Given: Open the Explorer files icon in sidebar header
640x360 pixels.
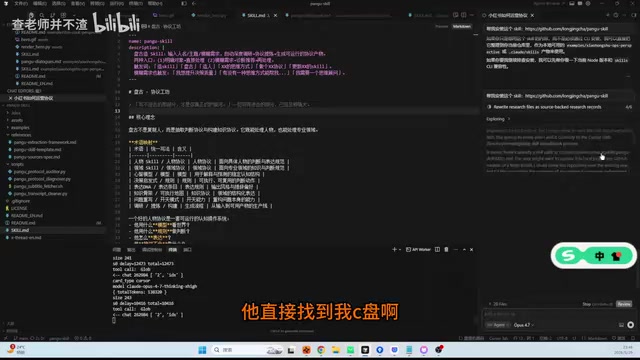Looking at the screenshot, I should (x=31, y=15).
